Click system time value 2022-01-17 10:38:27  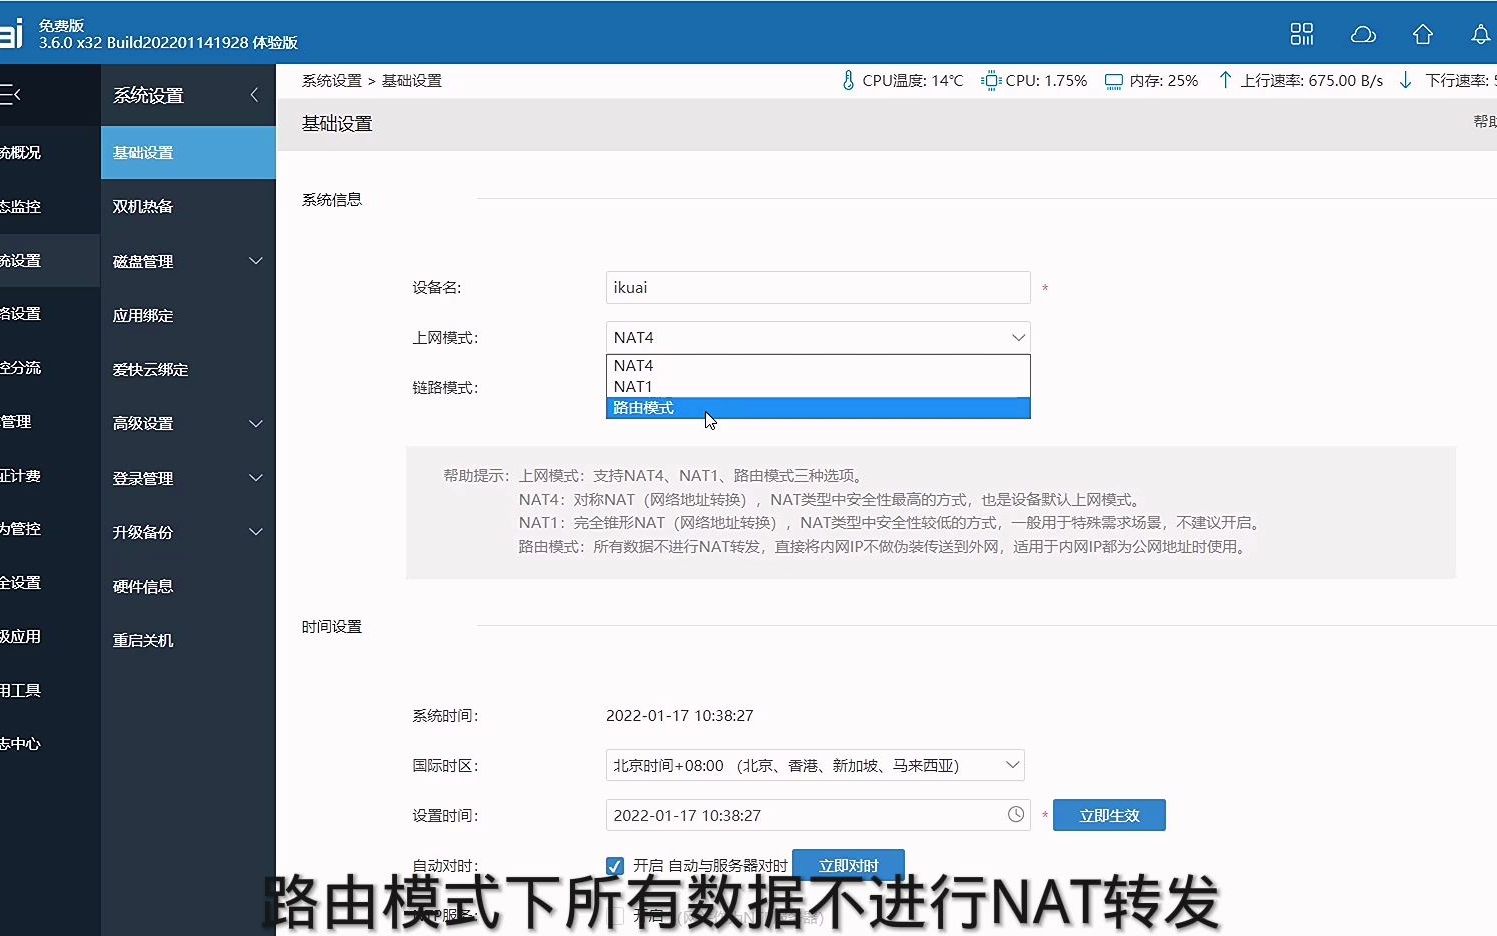(680, 715)
